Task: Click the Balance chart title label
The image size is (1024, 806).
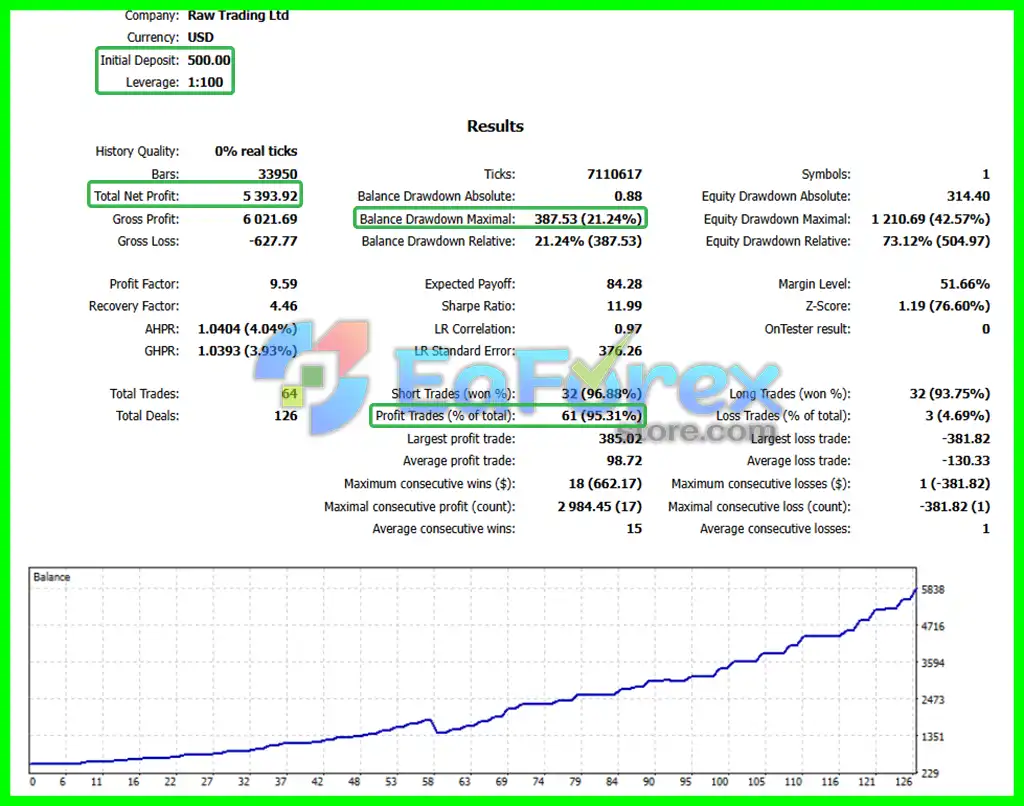Action: (x=52, y=577)
